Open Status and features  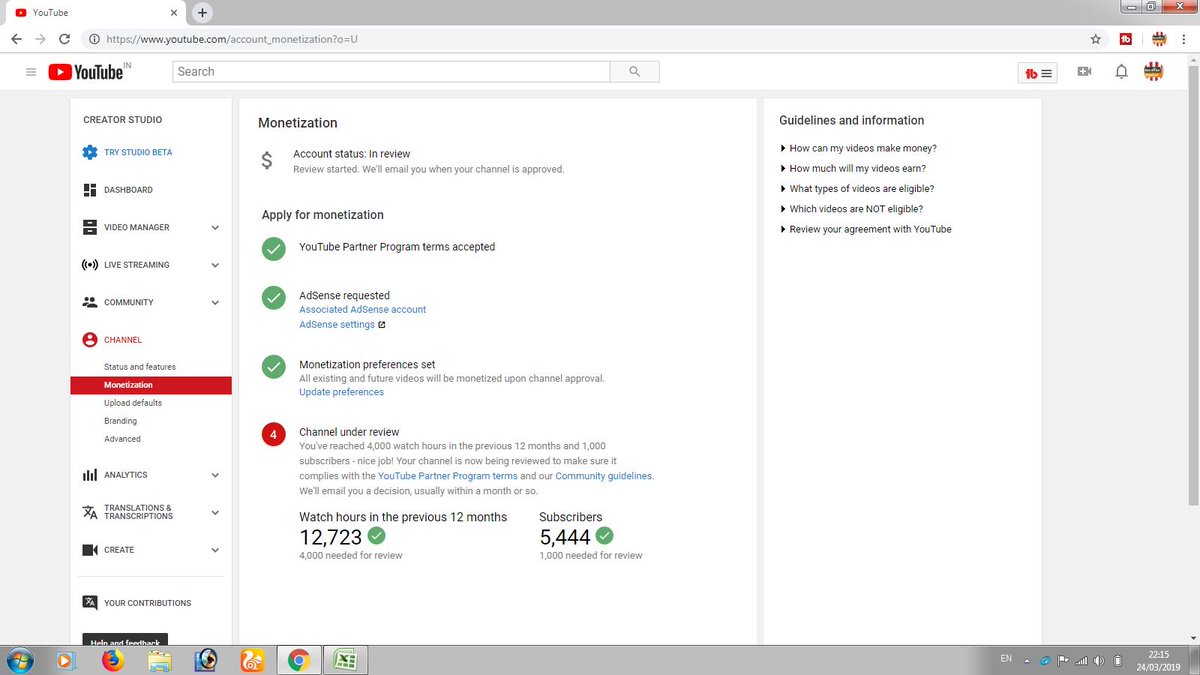coord(140,367)
